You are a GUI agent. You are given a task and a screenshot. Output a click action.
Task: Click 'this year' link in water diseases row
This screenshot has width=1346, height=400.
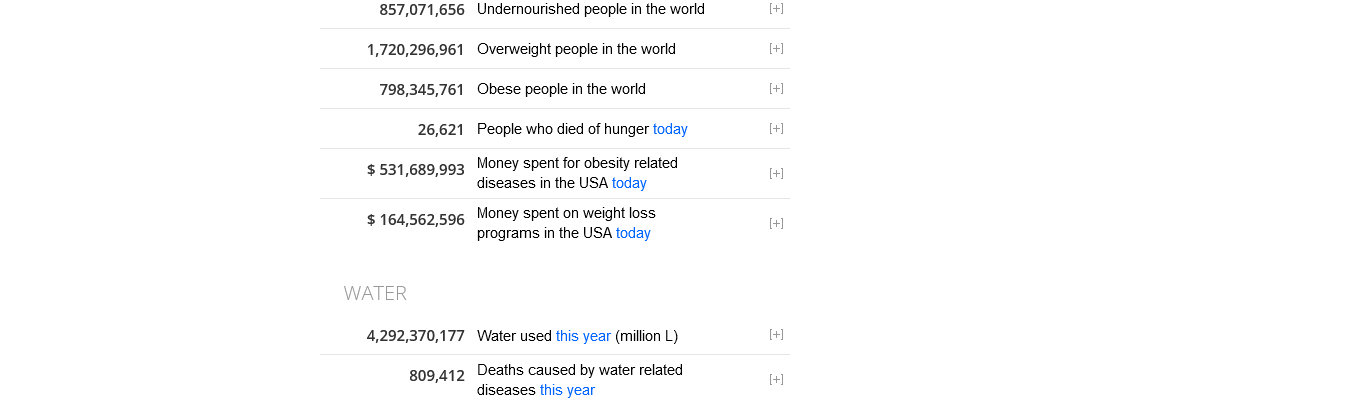(567, 390)
